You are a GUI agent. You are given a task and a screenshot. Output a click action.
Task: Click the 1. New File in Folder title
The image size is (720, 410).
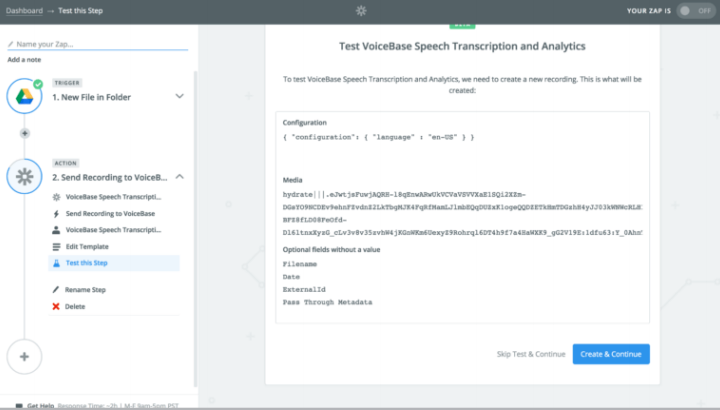(91, 97)
